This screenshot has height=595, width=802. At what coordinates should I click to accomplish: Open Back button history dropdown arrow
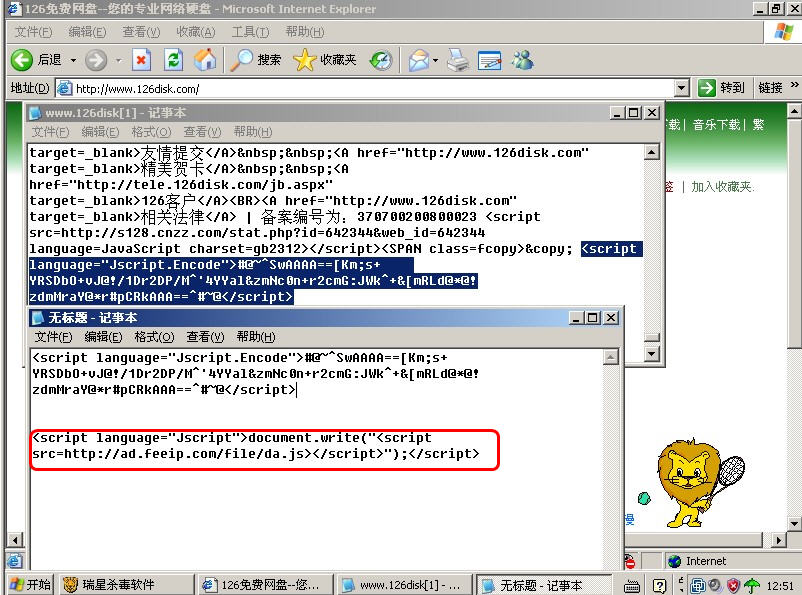(x=74, y=60)
